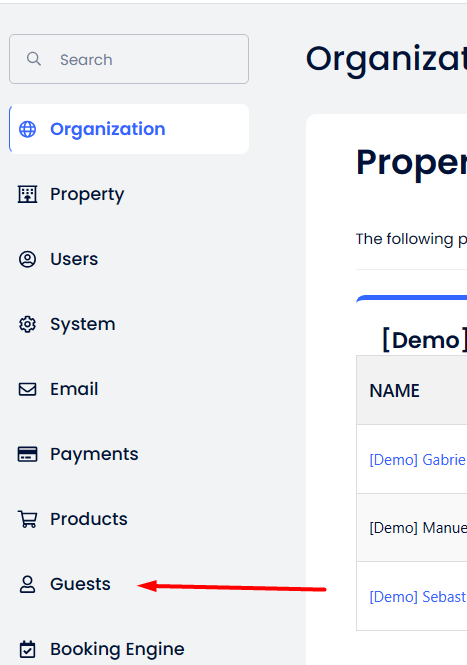This screenshot has width=467, height=665.
Task: Click the Payments credit card icon
Action: [28, 454]
